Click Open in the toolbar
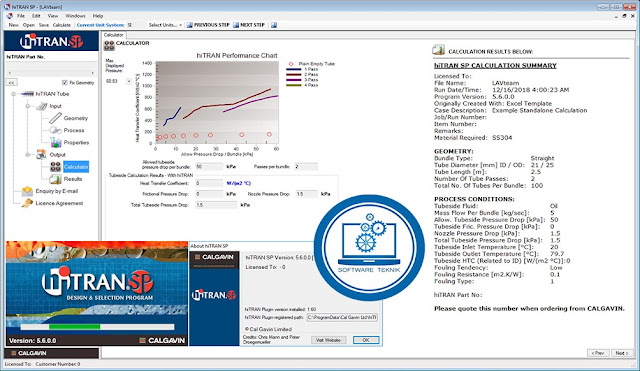The height and width of the screenshot is (371, 640). click(x=29, y=25)
